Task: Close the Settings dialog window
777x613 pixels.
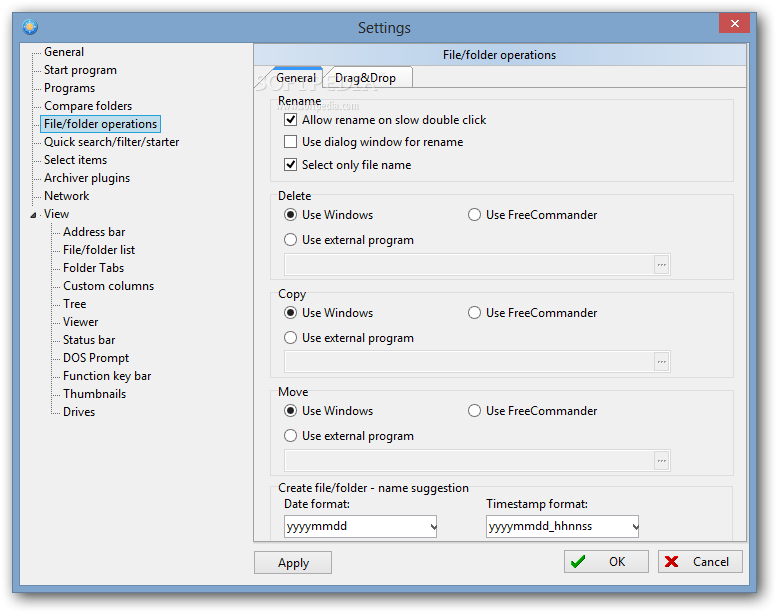Action: coord(734,23)
